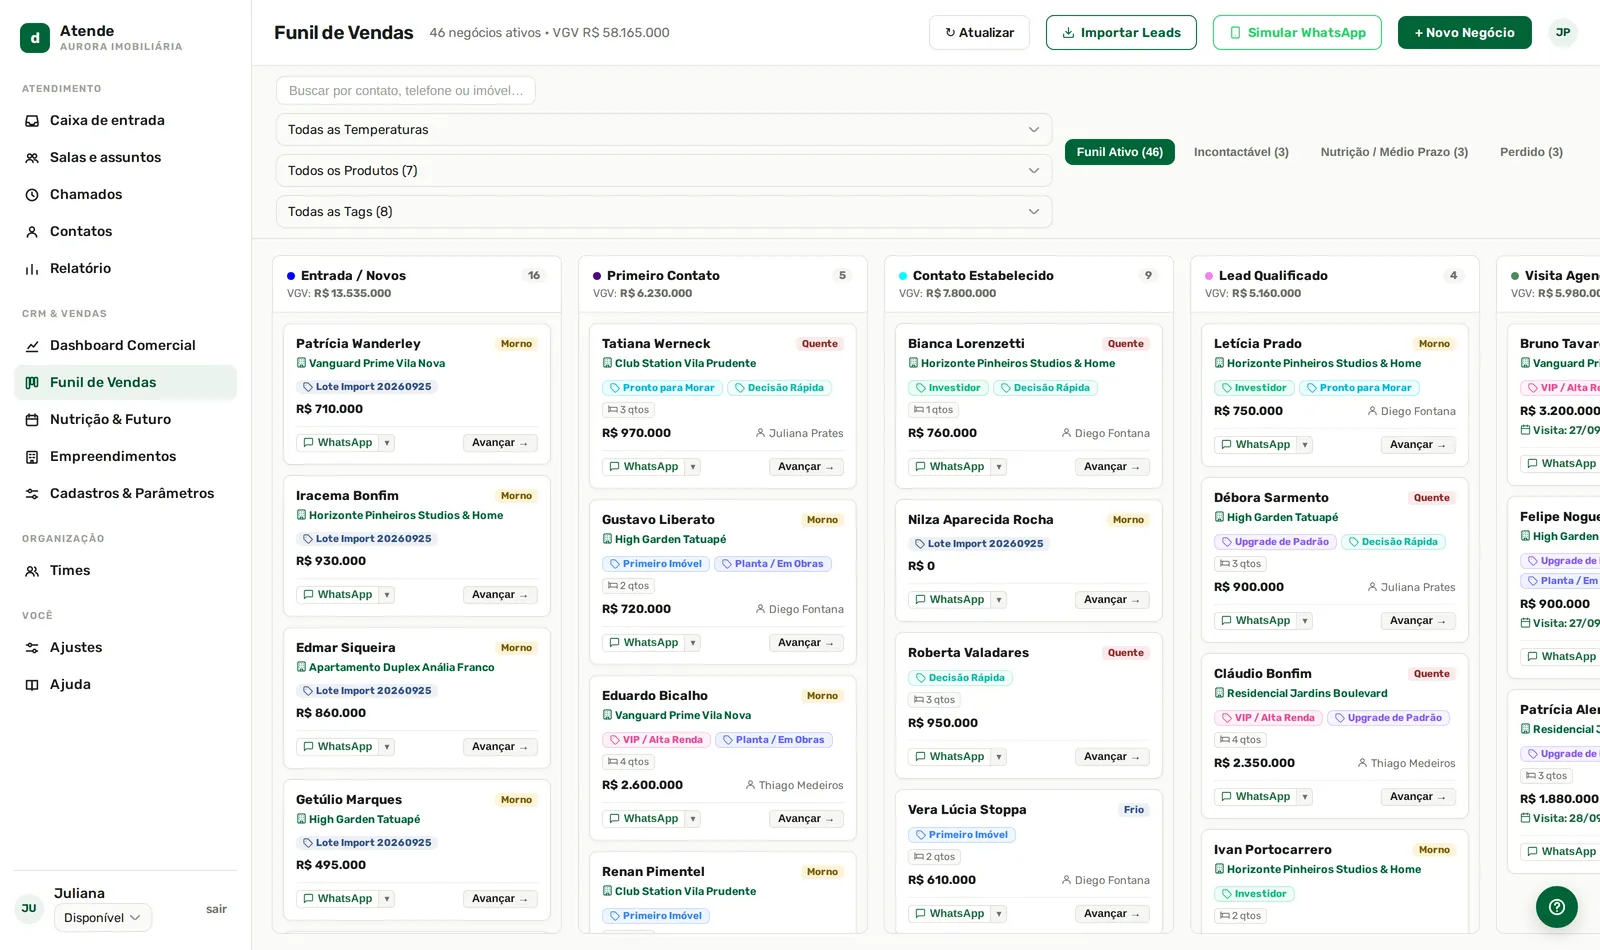Click Decisão Rápida tag on Roberta Valadares card

coord(960,678)
